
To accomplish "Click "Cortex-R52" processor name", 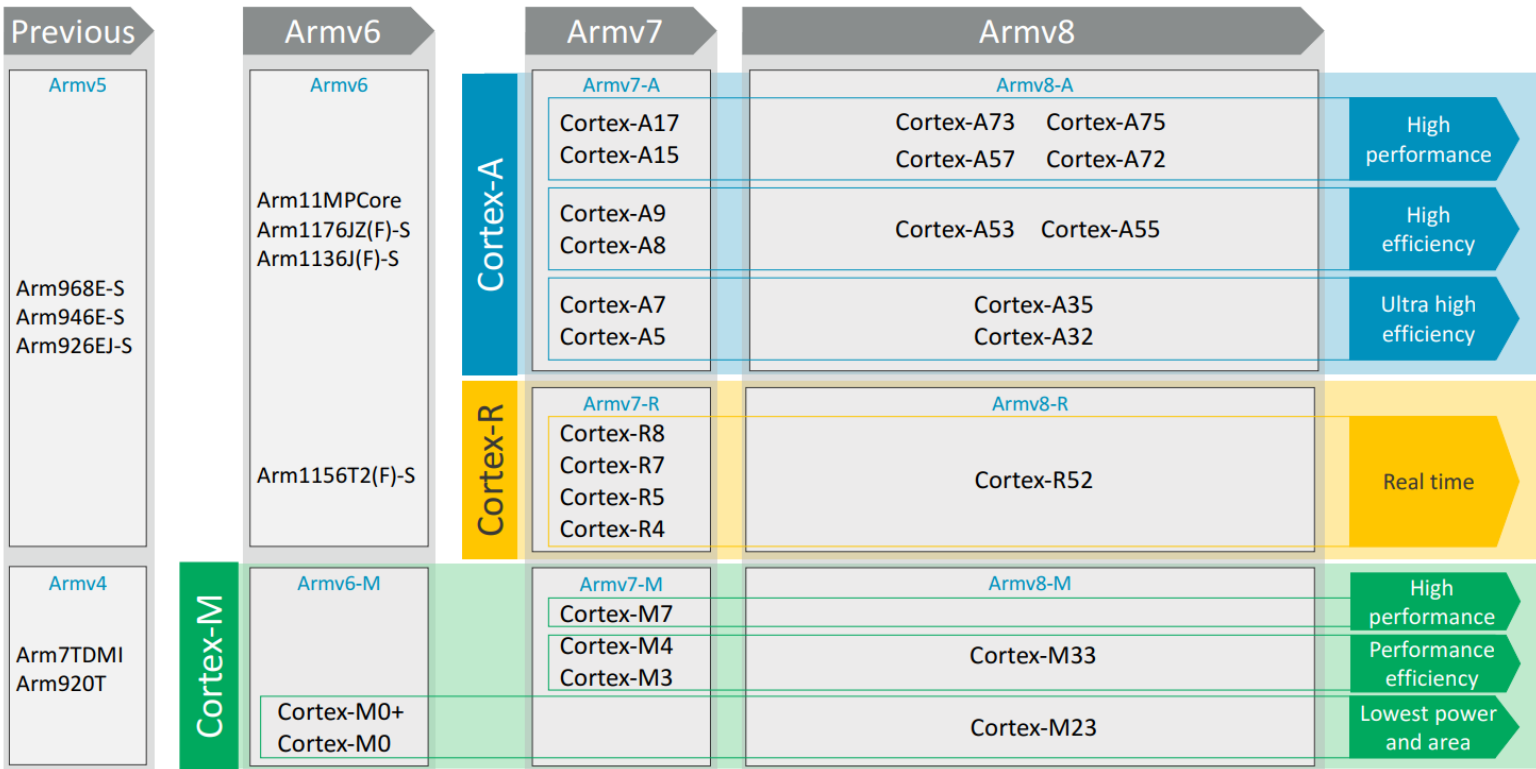I will (x=1034, y=480).
